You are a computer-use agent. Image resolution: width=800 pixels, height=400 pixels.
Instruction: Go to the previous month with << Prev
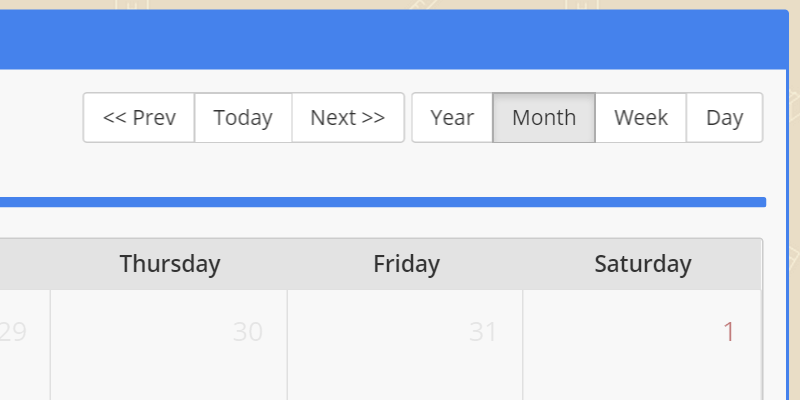click(x=139, y=118)
